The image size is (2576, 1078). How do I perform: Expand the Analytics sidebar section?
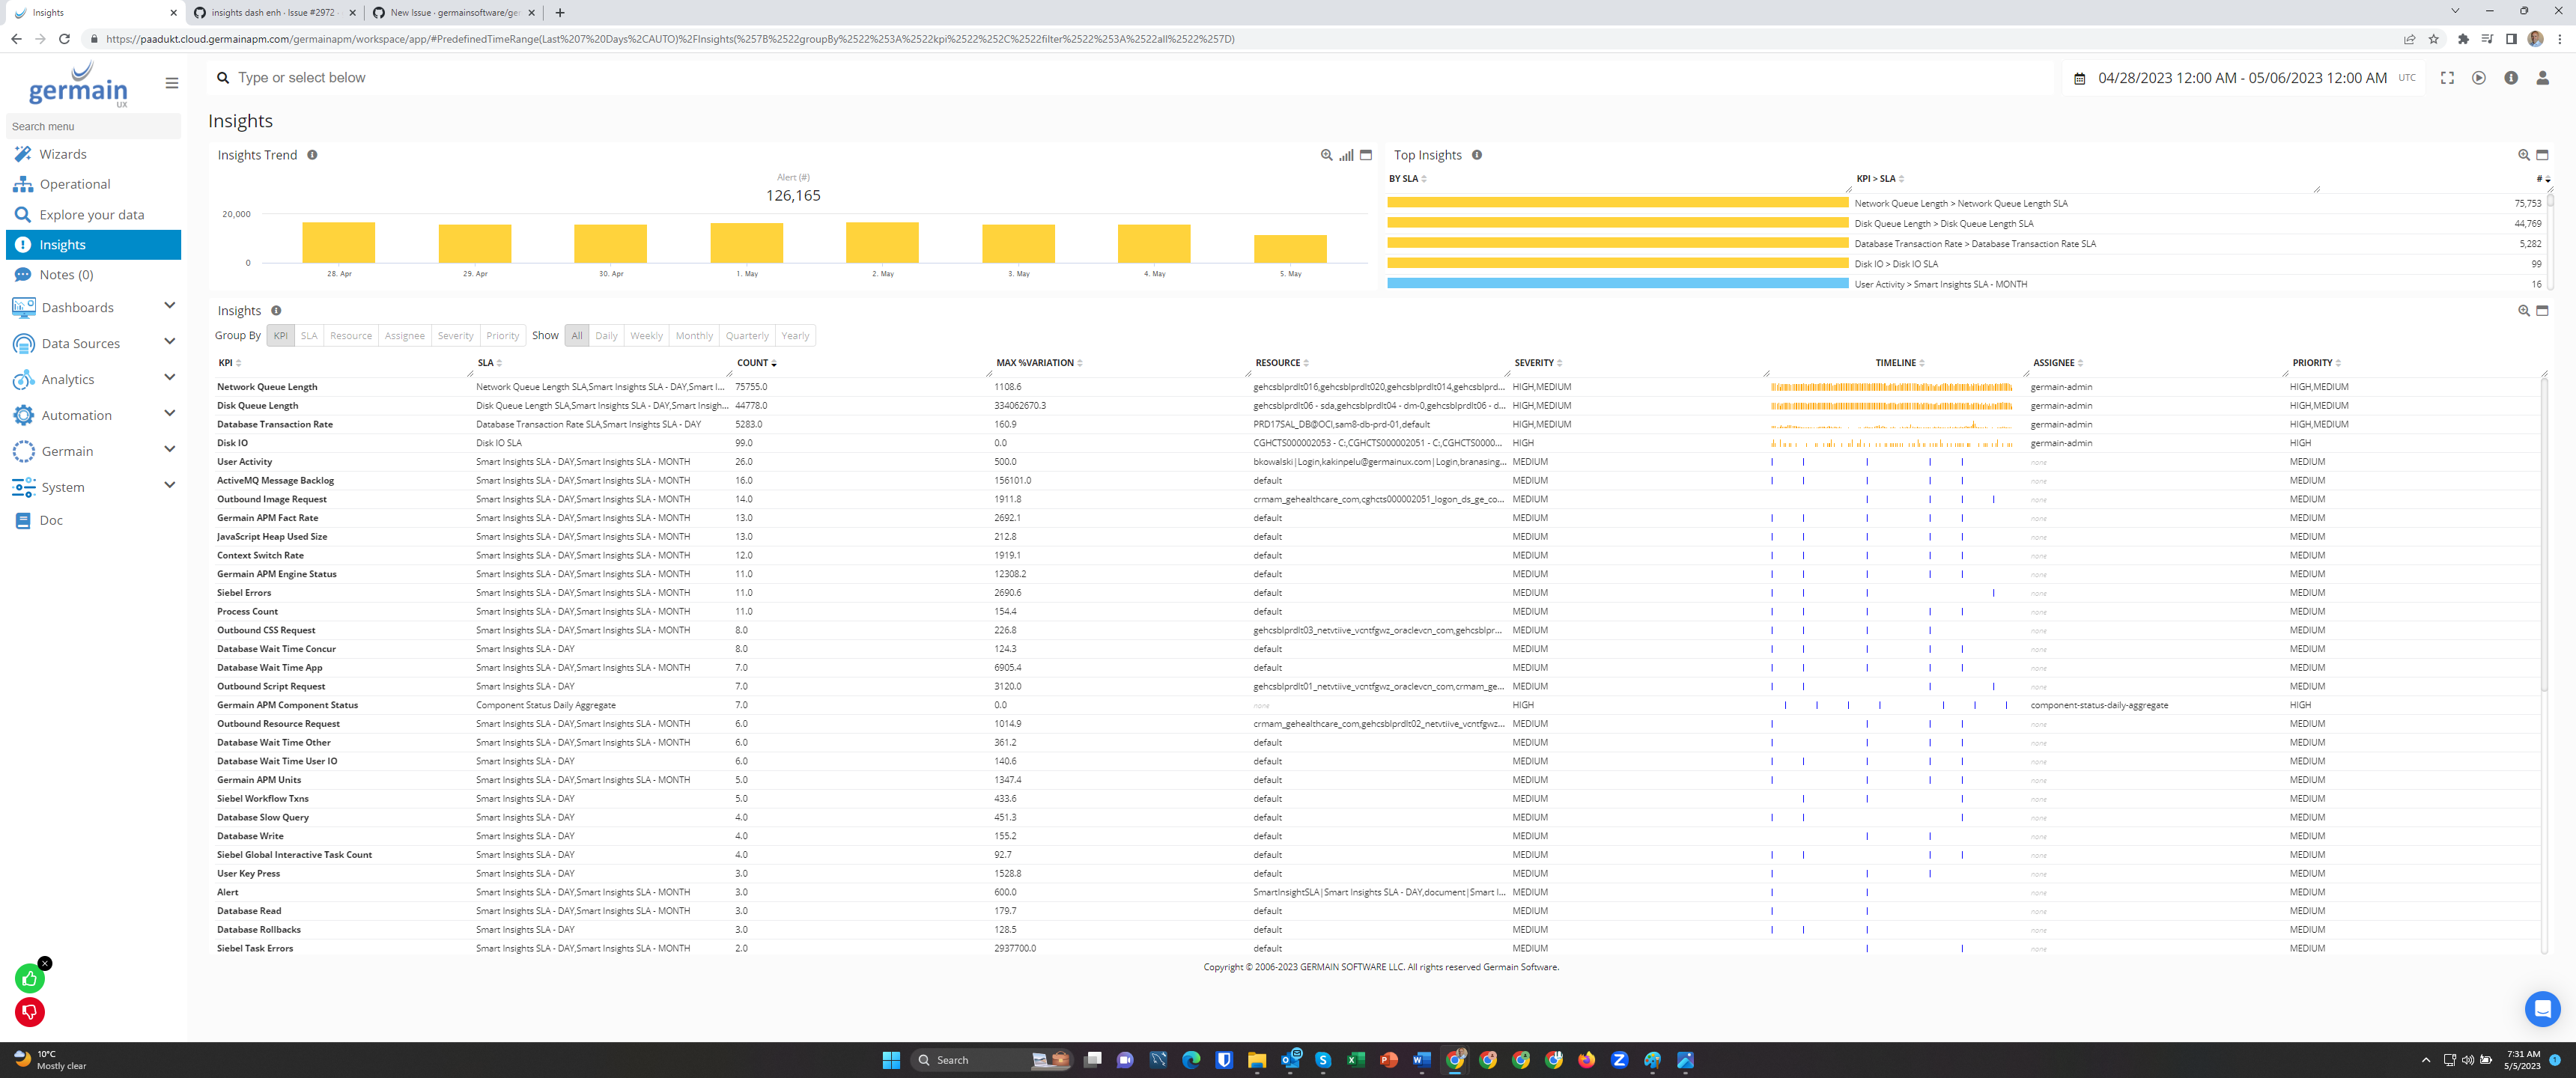point(169,378)
